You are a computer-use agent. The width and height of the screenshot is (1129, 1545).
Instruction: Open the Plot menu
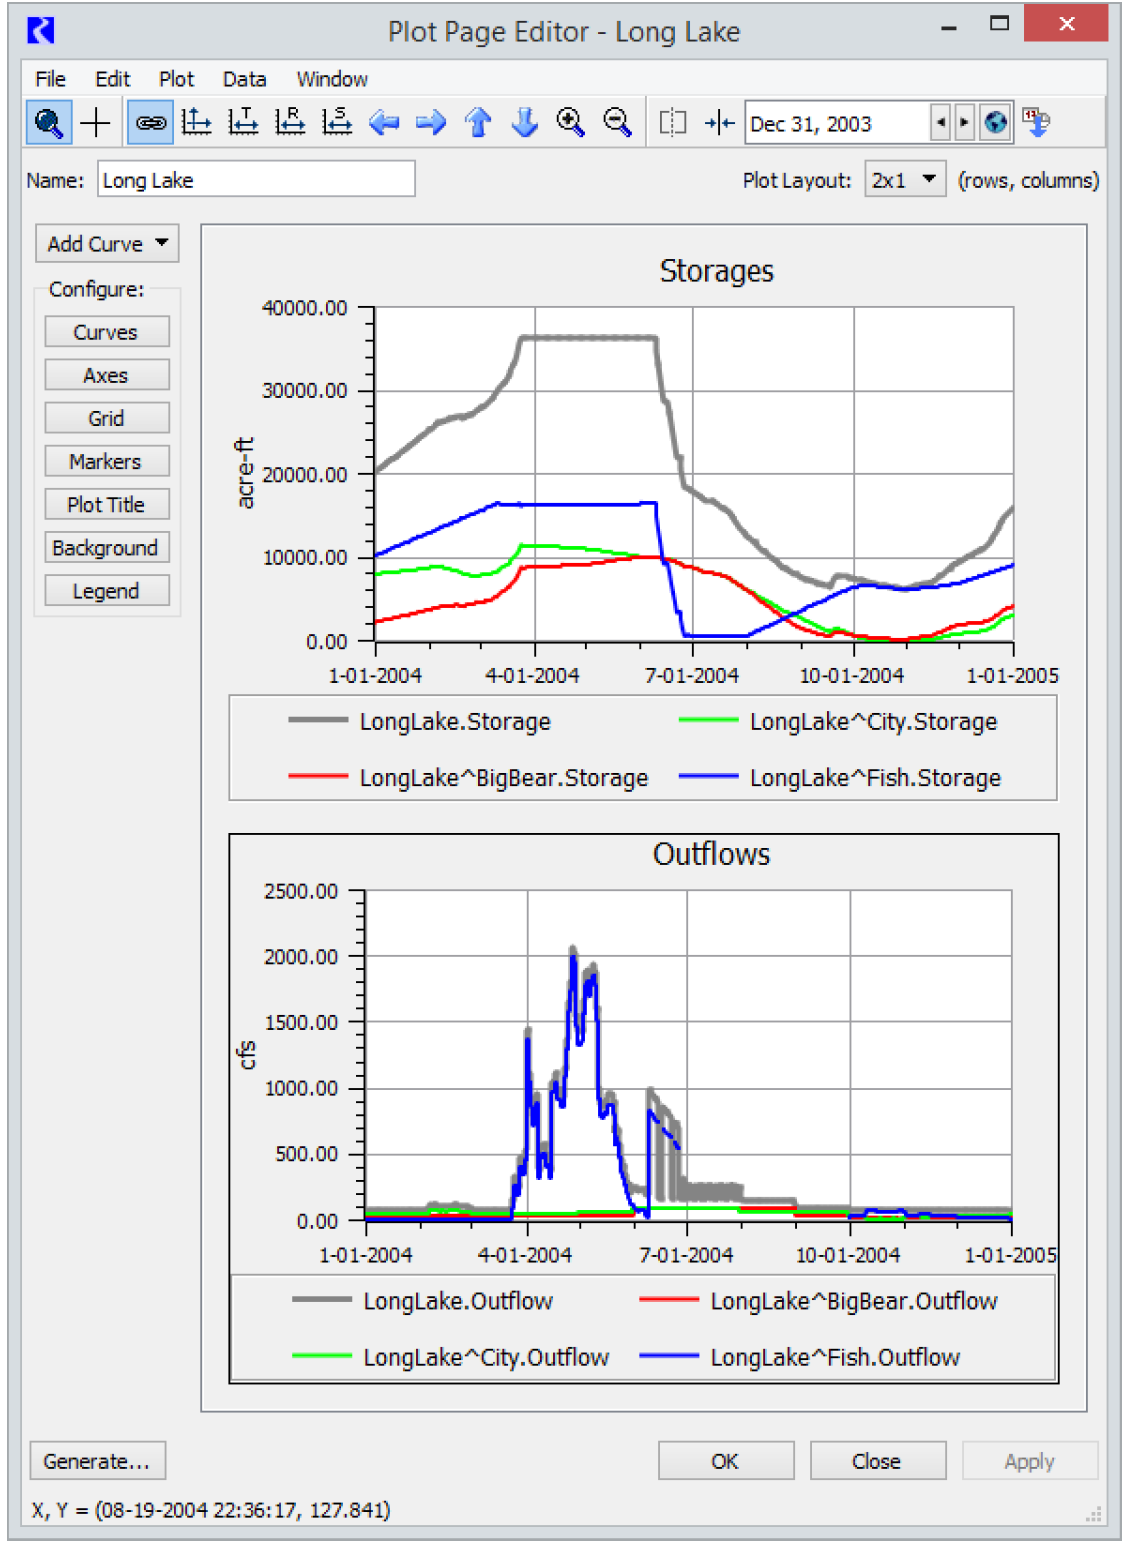point(176,79)
